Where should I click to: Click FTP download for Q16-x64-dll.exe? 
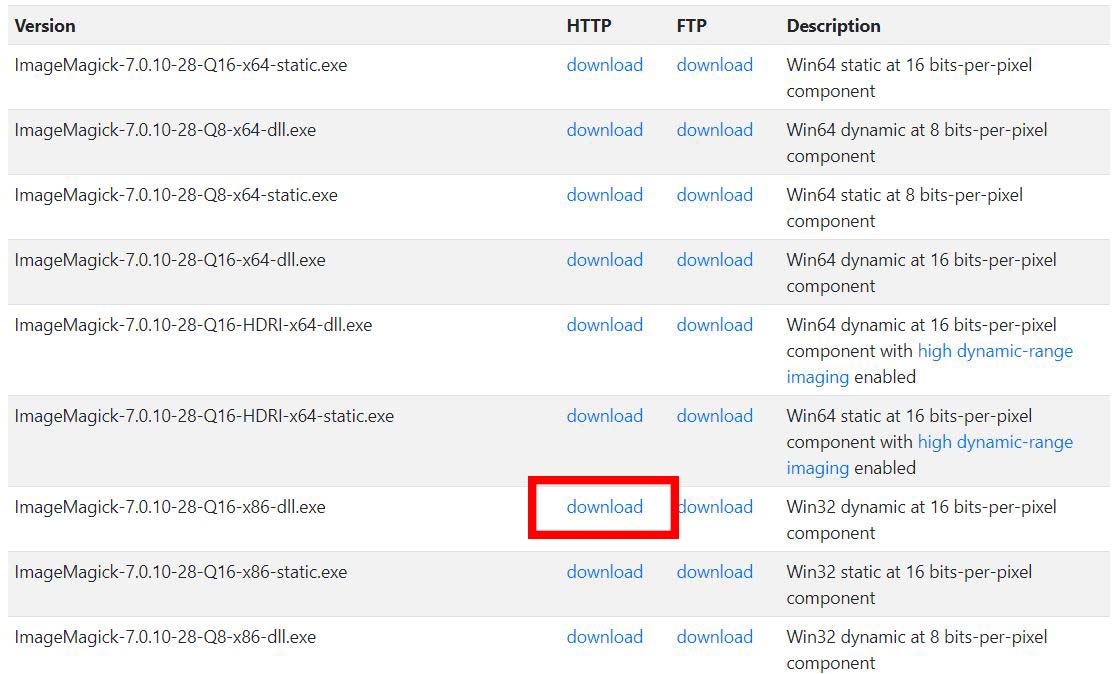pyautogui.click(x=714, y=260)
